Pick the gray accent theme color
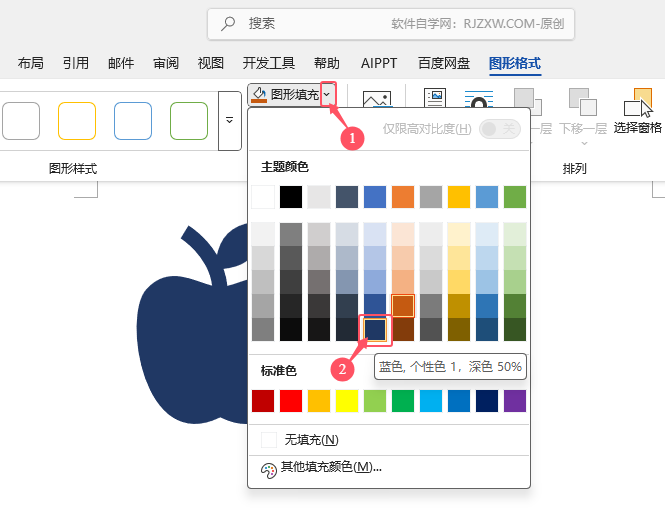665x532 pixels. click(x=431, y=197)
